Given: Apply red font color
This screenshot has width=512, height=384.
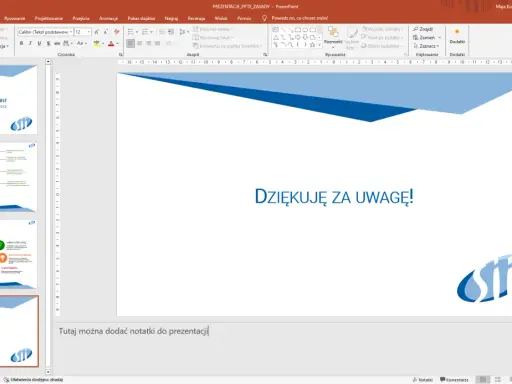Looking at the screenshot, I should click(x=111, y=43).
